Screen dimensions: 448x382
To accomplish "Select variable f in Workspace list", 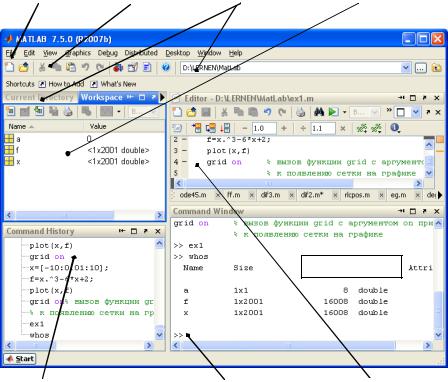I will 84,150.
